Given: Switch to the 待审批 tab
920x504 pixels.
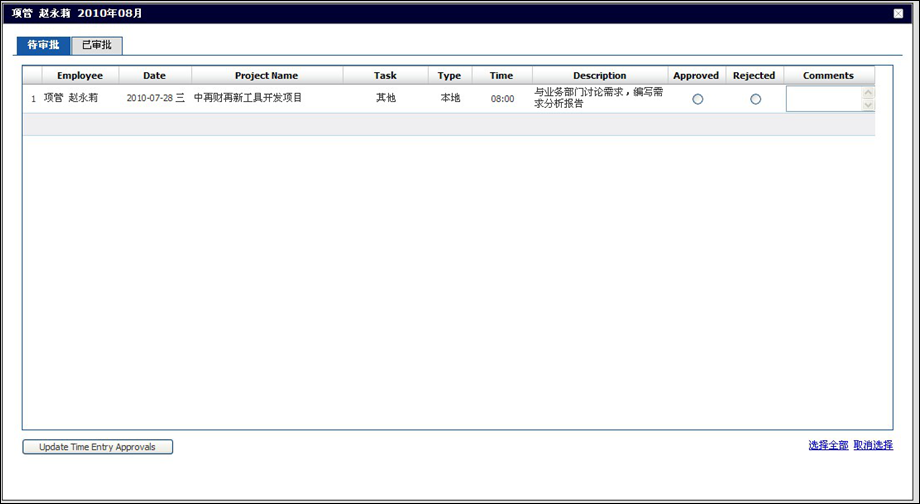Looking at the screenshot, I should [x=43, y=46].
